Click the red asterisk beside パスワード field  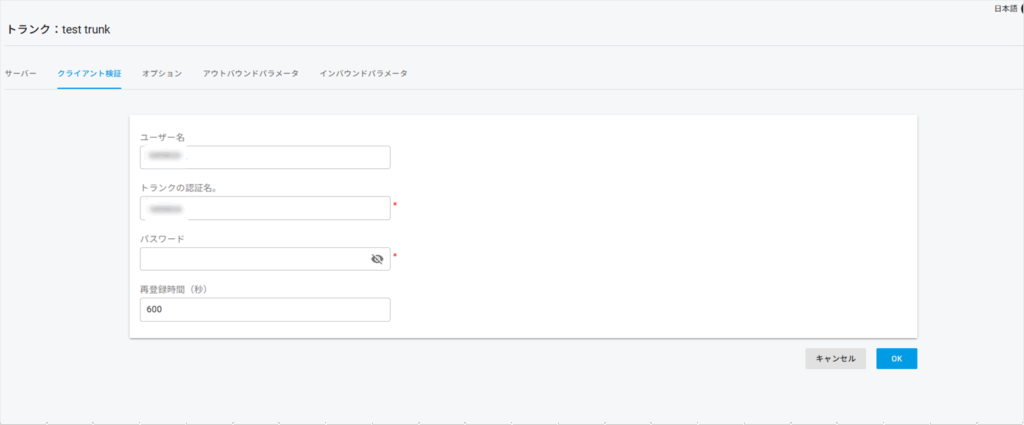(395, 256)
